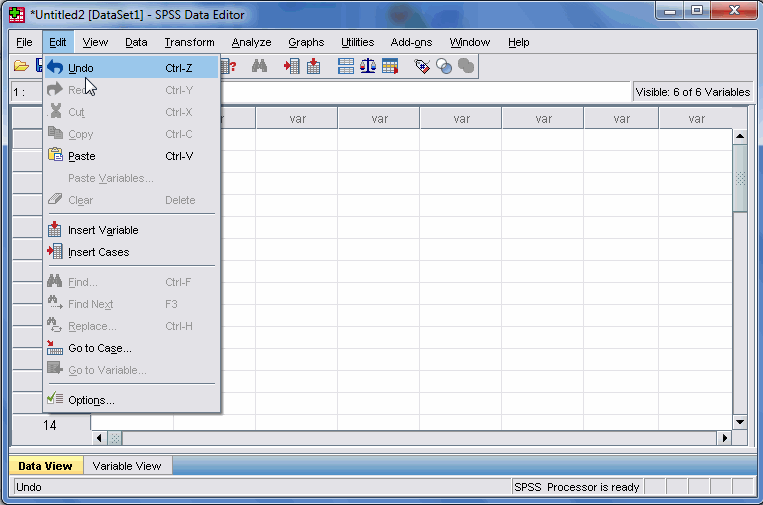The image size is (763, 505).
Task: Open the Add-ons menu
Action: [x=412, y=42]
